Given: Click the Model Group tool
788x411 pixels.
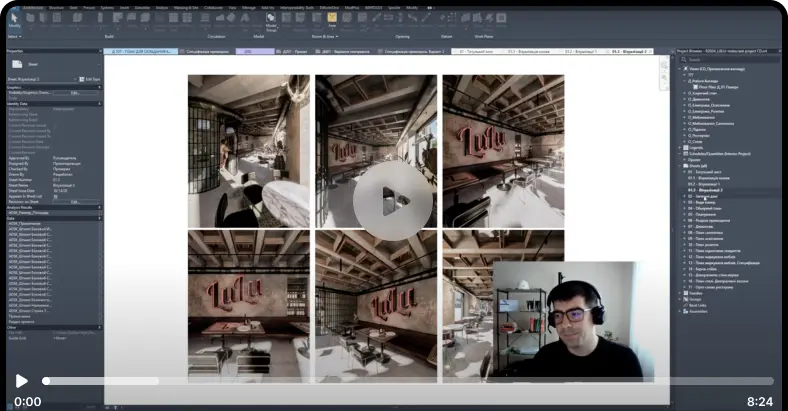Looking at the screenshot, I should pyautogui.click(x=271, y=21).
